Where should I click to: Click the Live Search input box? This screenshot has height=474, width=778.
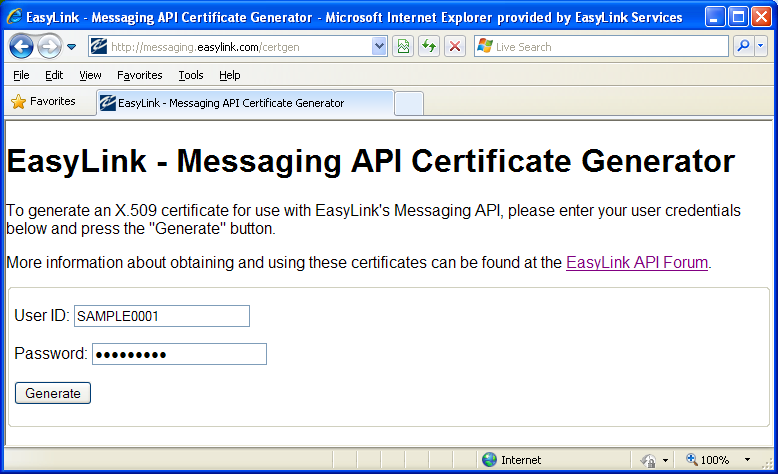pos(601,47)
